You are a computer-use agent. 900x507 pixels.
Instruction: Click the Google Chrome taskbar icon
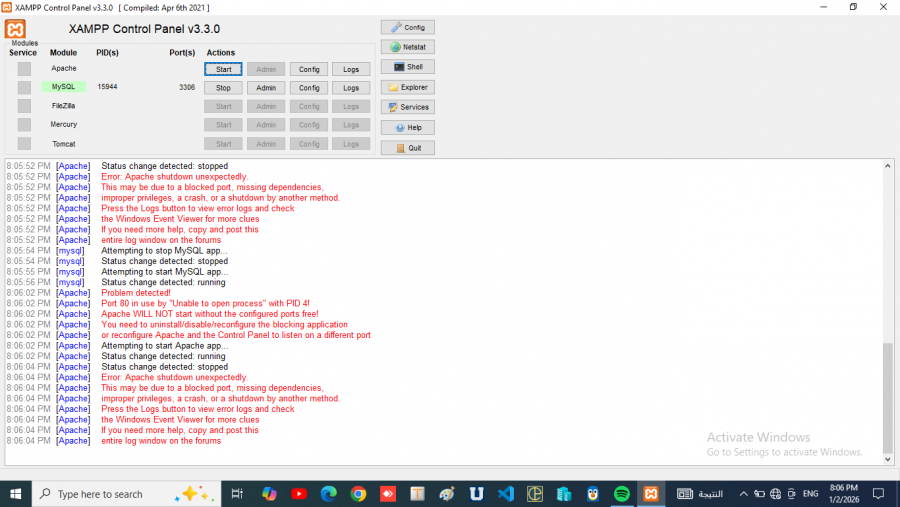click(358, 494)
